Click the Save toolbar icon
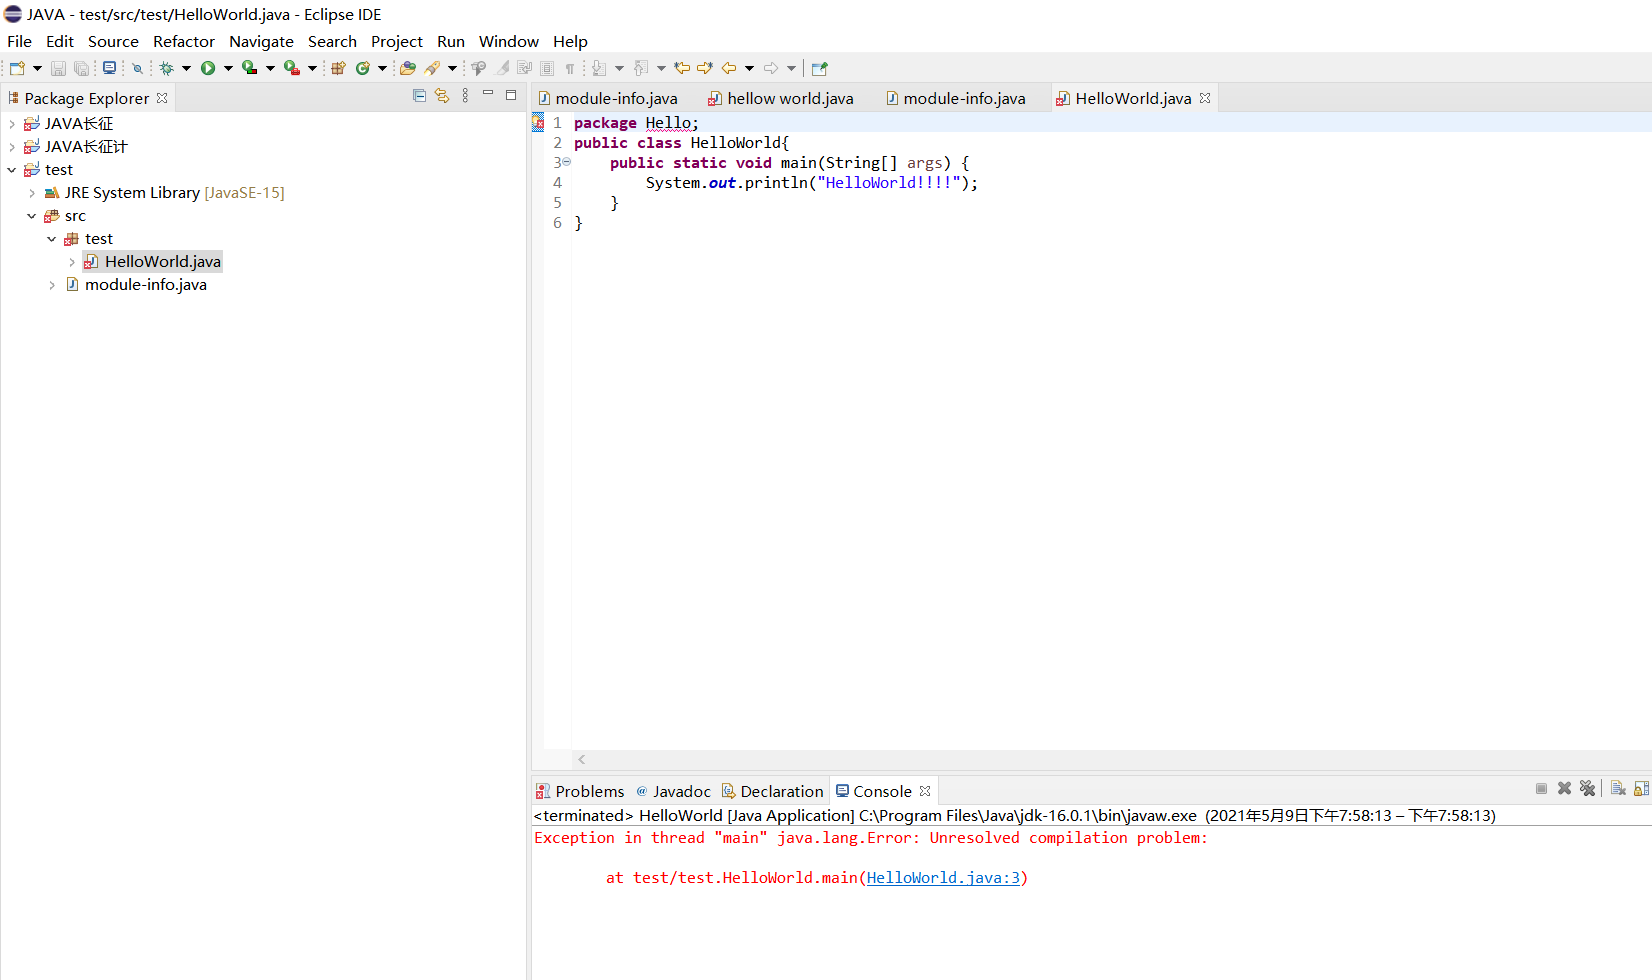1652x980 pixels. tap(58, 68)
